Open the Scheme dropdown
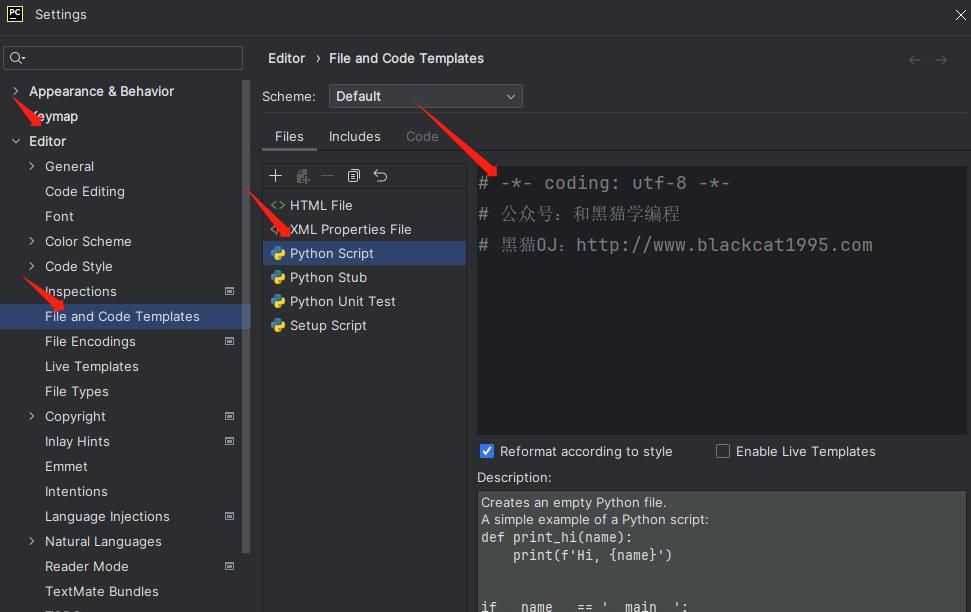Image resolution: width=971 pixels, height=612 pixels. pyautogui.click(x=425, y=96)
